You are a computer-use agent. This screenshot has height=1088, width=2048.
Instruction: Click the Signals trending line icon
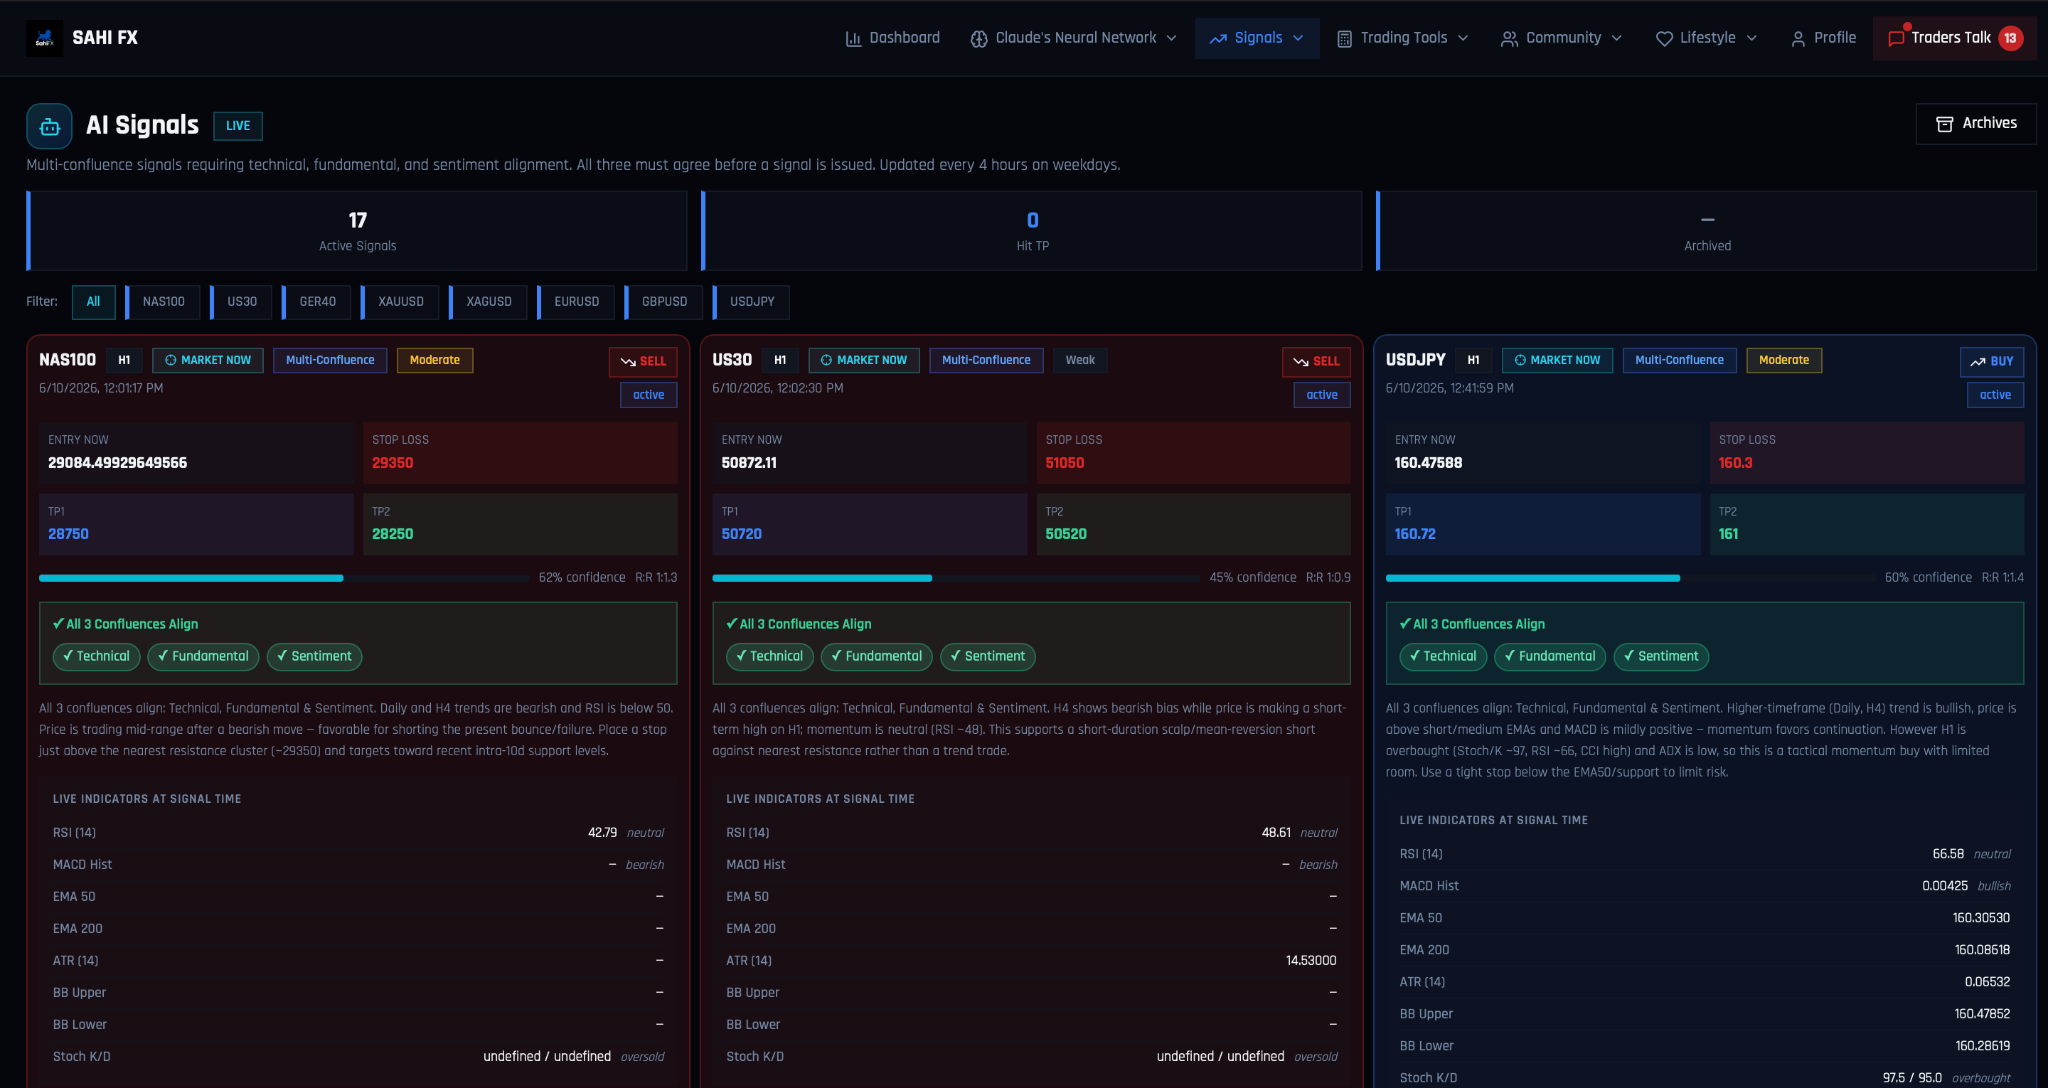(1218, 39)
